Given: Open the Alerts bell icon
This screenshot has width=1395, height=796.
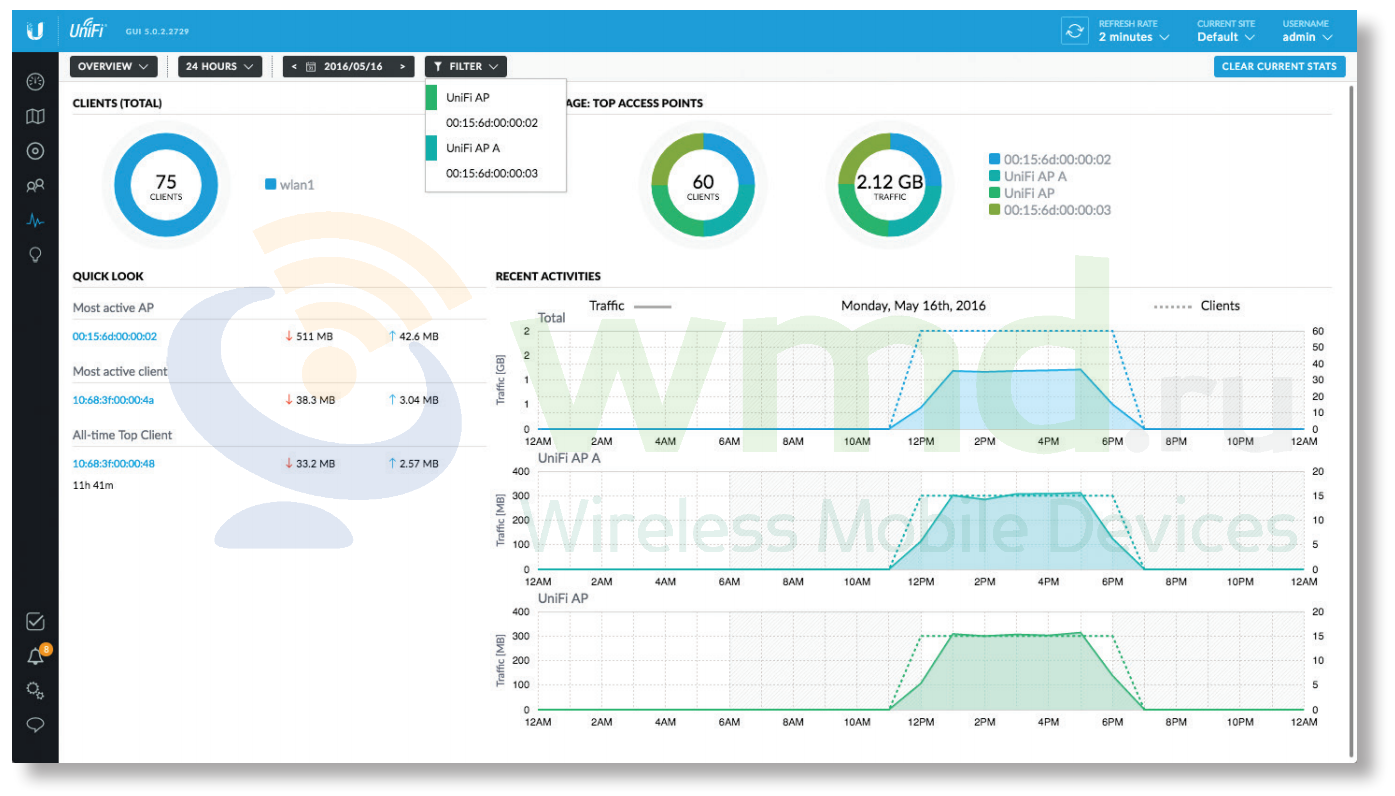Looking at the screenshot, I should coord(35,657).
